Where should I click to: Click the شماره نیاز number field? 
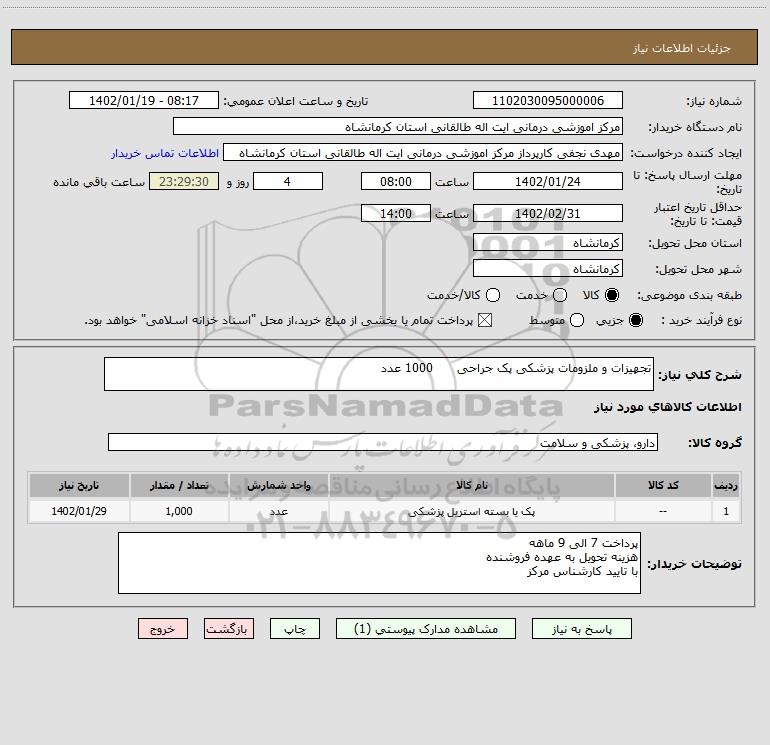548,100
